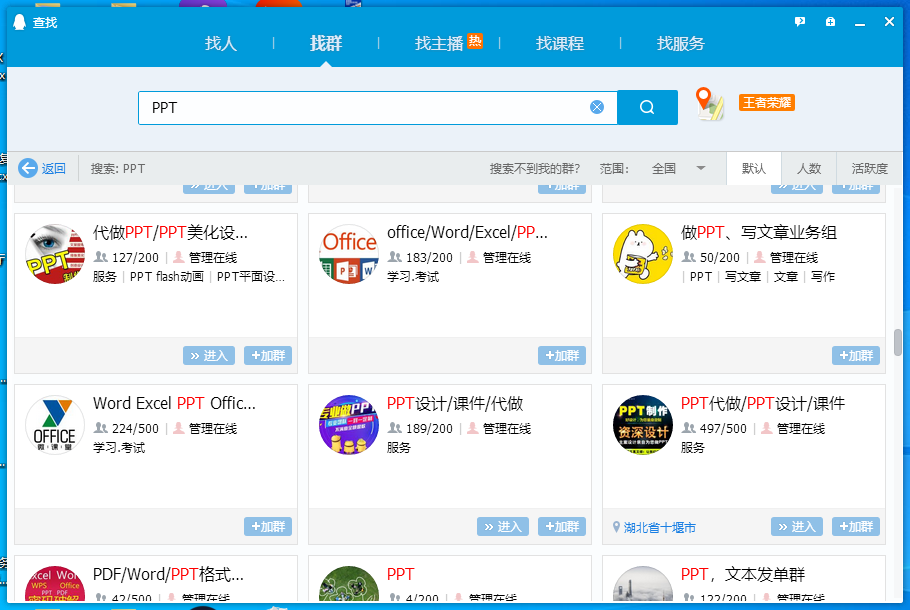Click the 王者荣耀 promo tag
The width and height of the screenshot is (910, 610).
pyautogui.click(x=767, y=103)
